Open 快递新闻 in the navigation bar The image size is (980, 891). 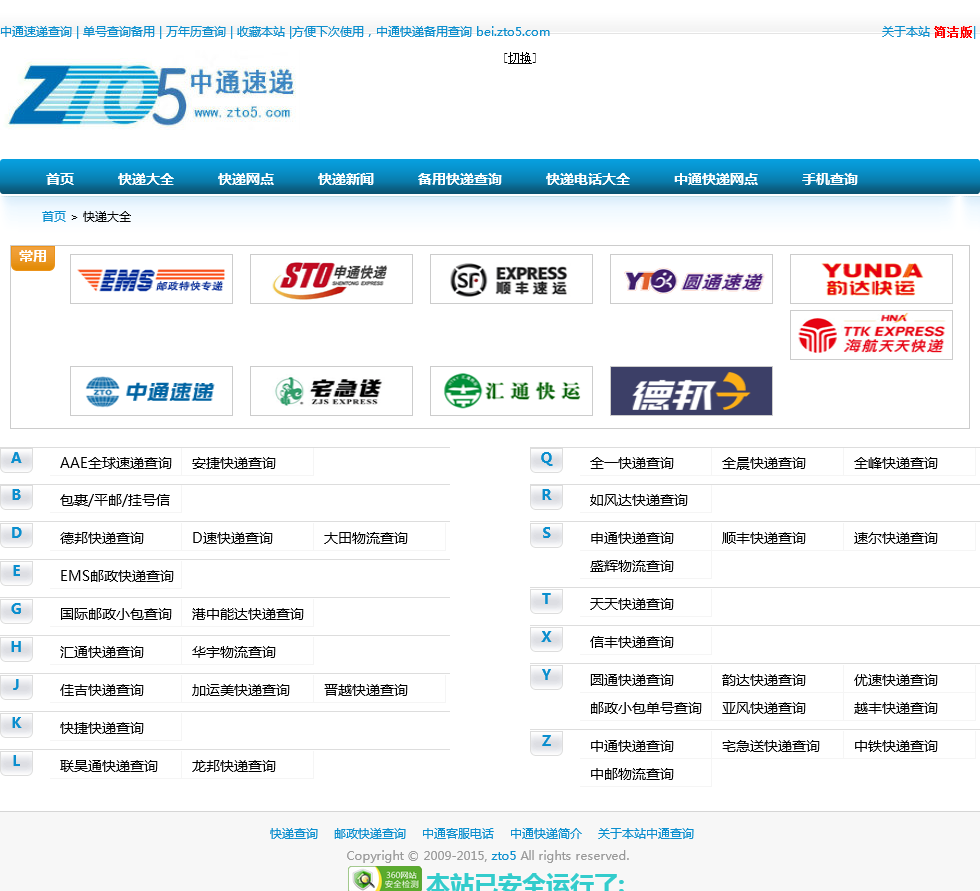tap(346, 179)
